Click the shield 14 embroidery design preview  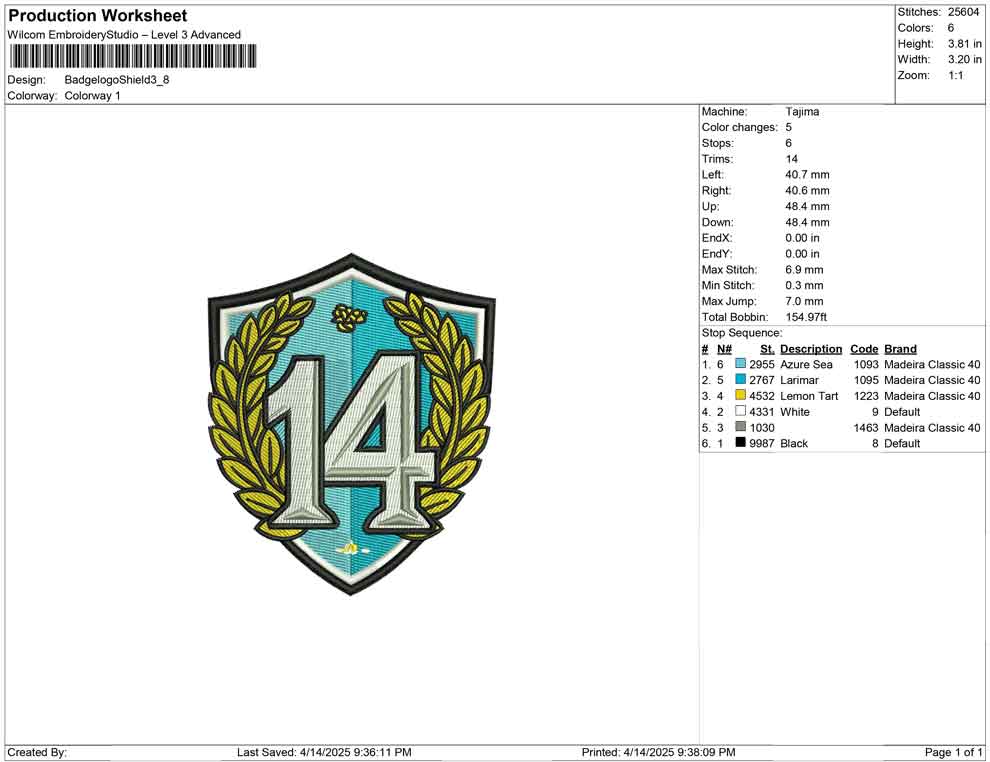click(352, 424)
